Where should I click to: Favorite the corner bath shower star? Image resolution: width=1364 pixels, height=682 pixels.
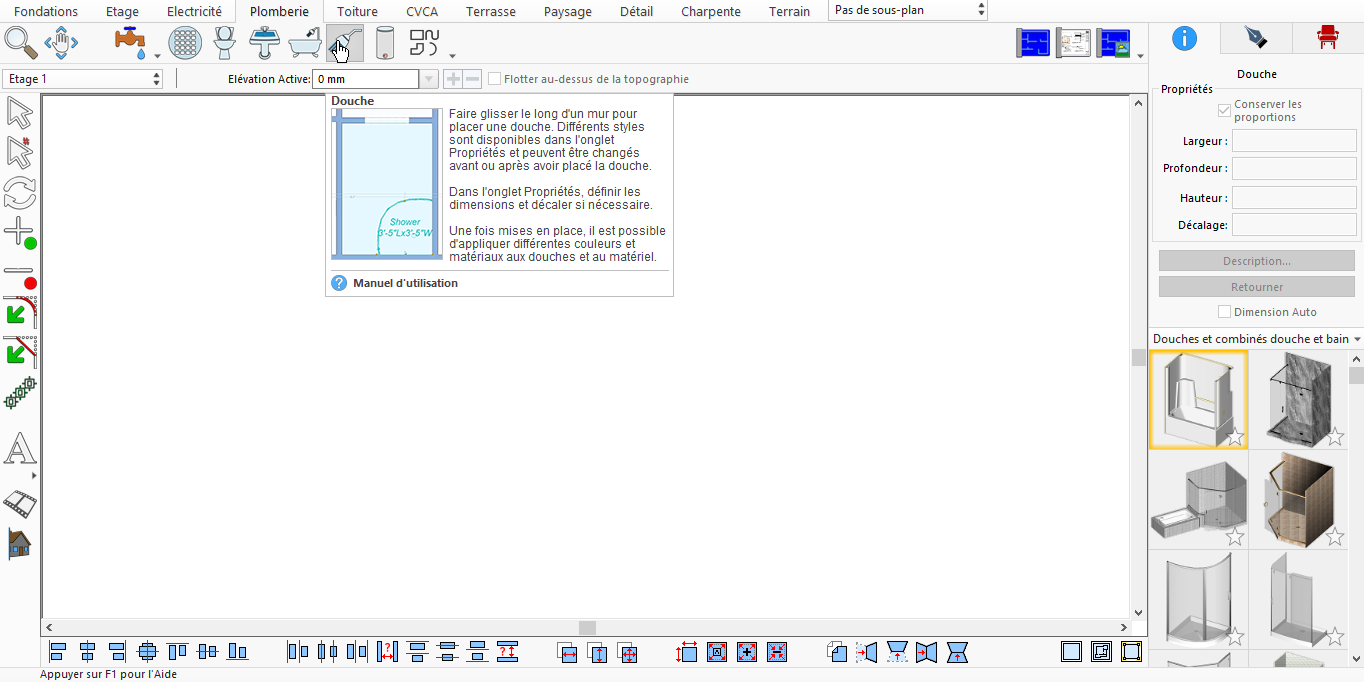click(1235, 537)
